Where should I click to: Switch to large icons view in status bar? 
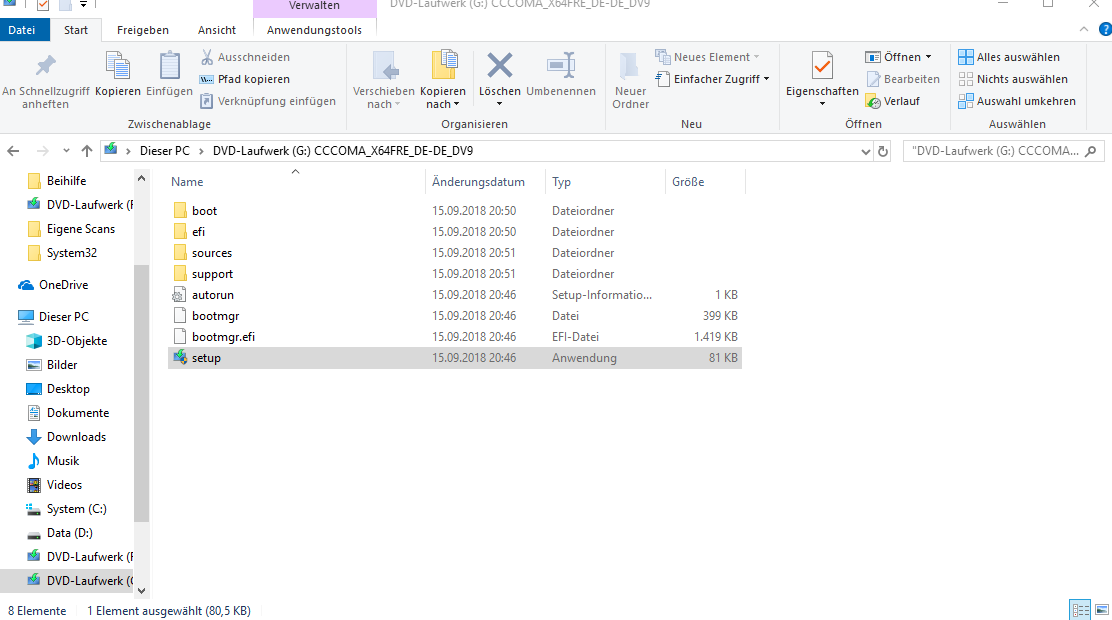[x=1101, y=609]
